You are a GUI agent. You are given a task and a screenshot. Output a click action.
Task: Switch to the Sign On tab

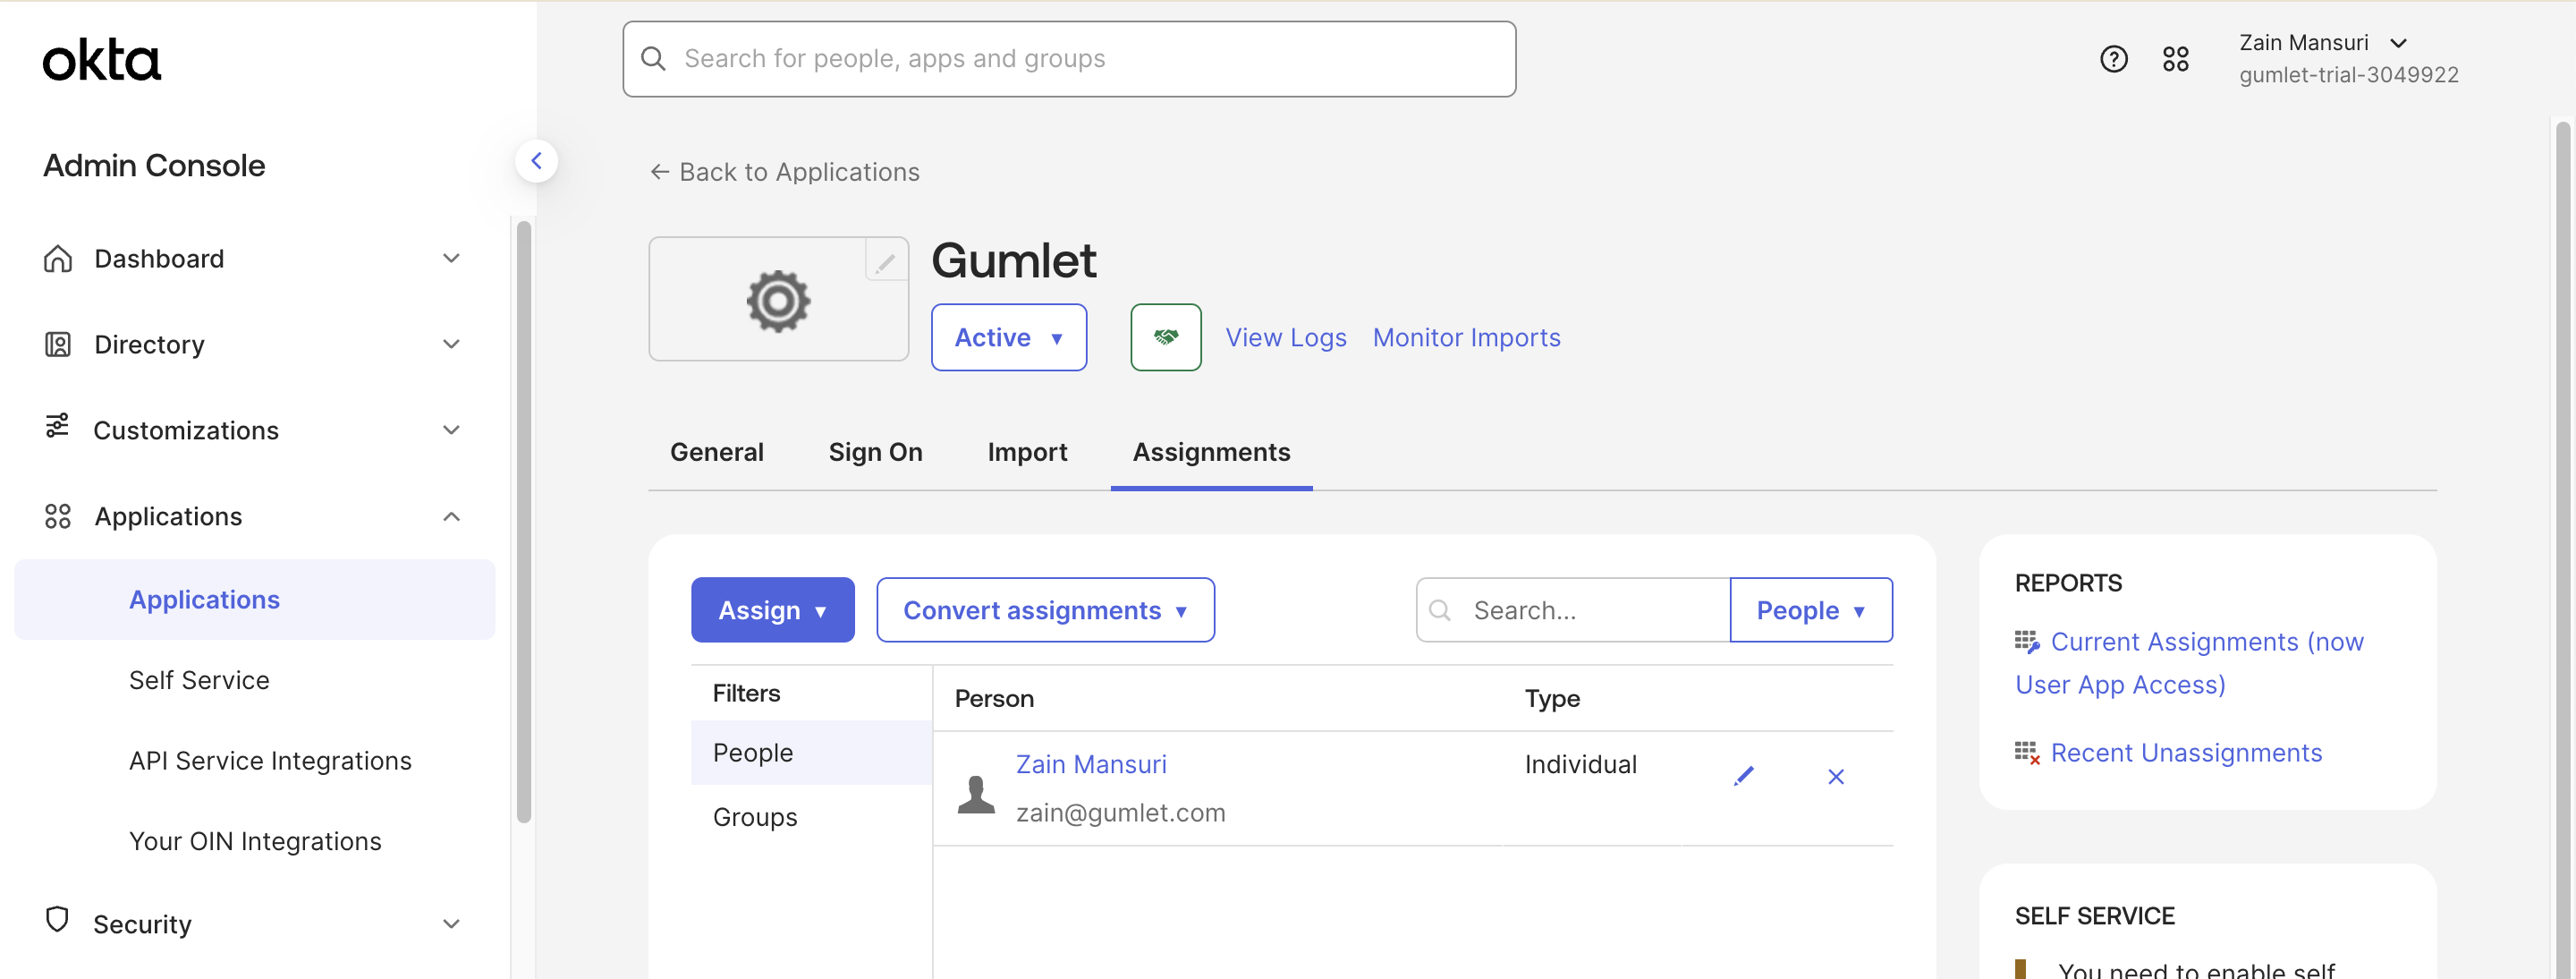(875, 452)
